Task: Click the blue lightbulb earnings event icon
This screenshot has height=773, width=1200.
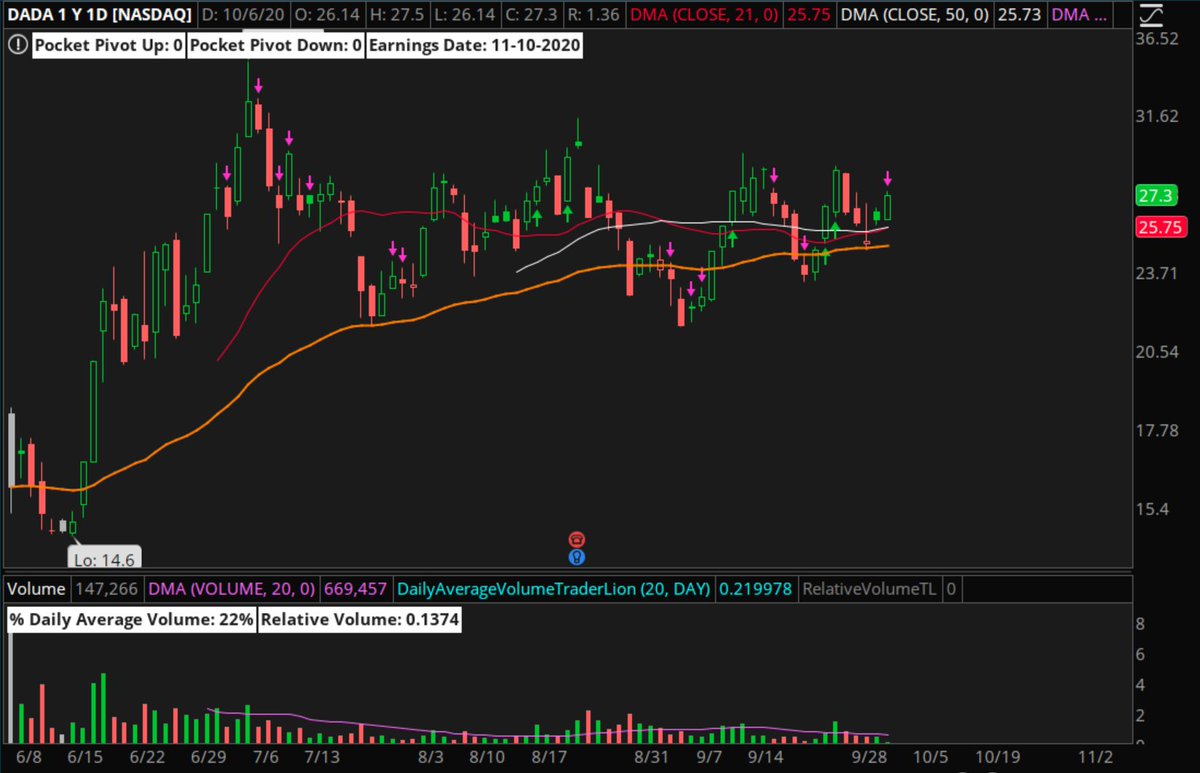Action: pos(577,556)
